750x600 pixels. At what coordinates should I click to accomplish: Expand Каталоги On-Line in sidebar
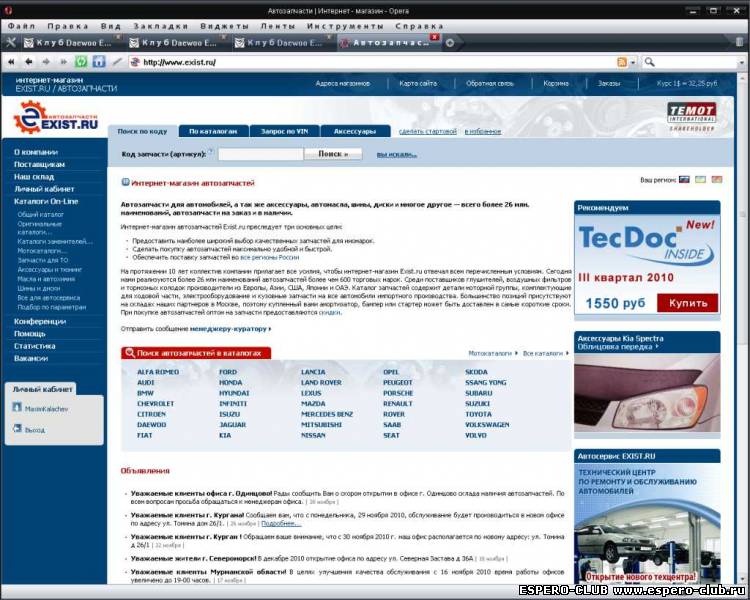click(x=46, y=201)
